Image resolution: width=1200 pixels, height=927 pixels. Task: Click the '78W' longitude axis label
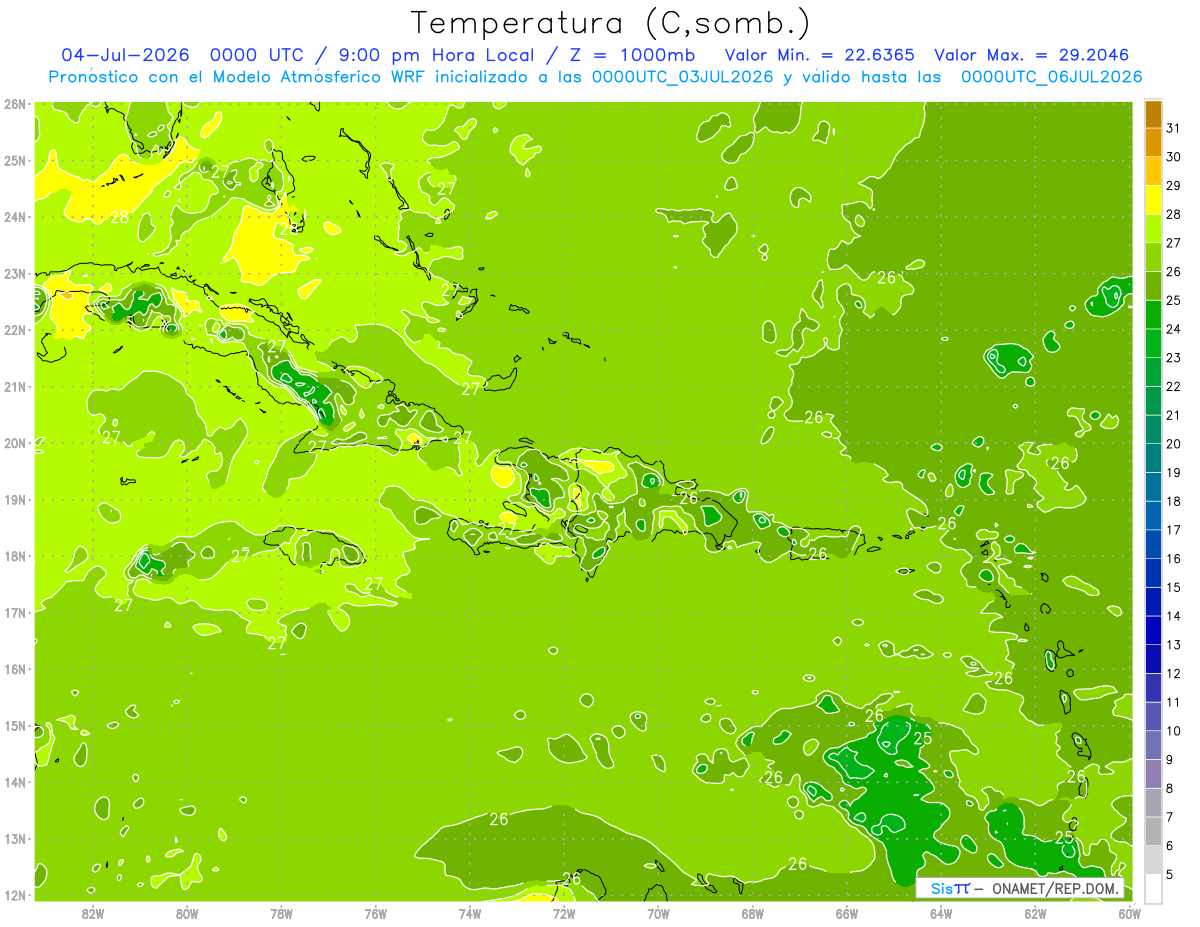tap(281, 913)
